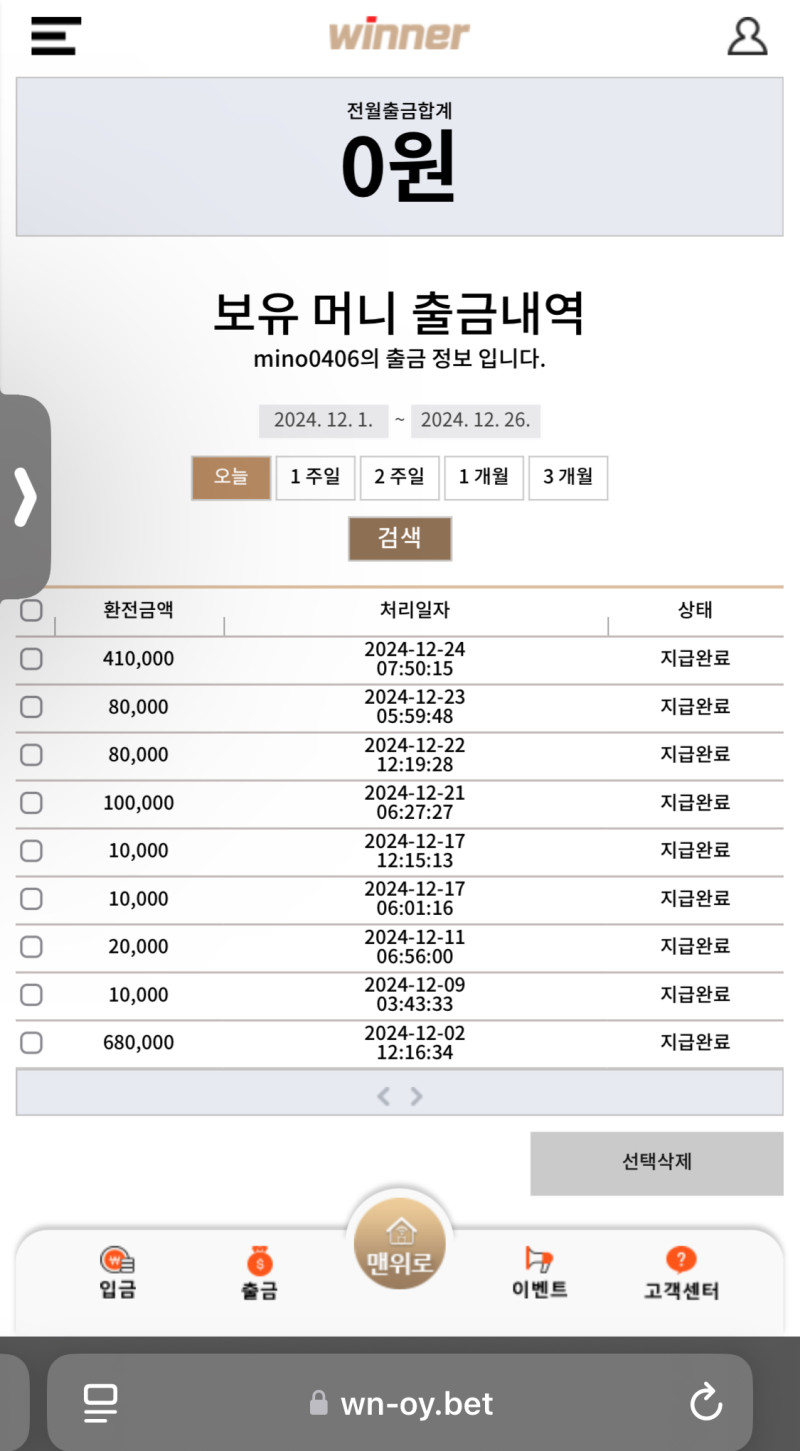Open the 2024. 12. 1. start date field
Viewport: 800px width, 1451px height.
tap(324, 421)
